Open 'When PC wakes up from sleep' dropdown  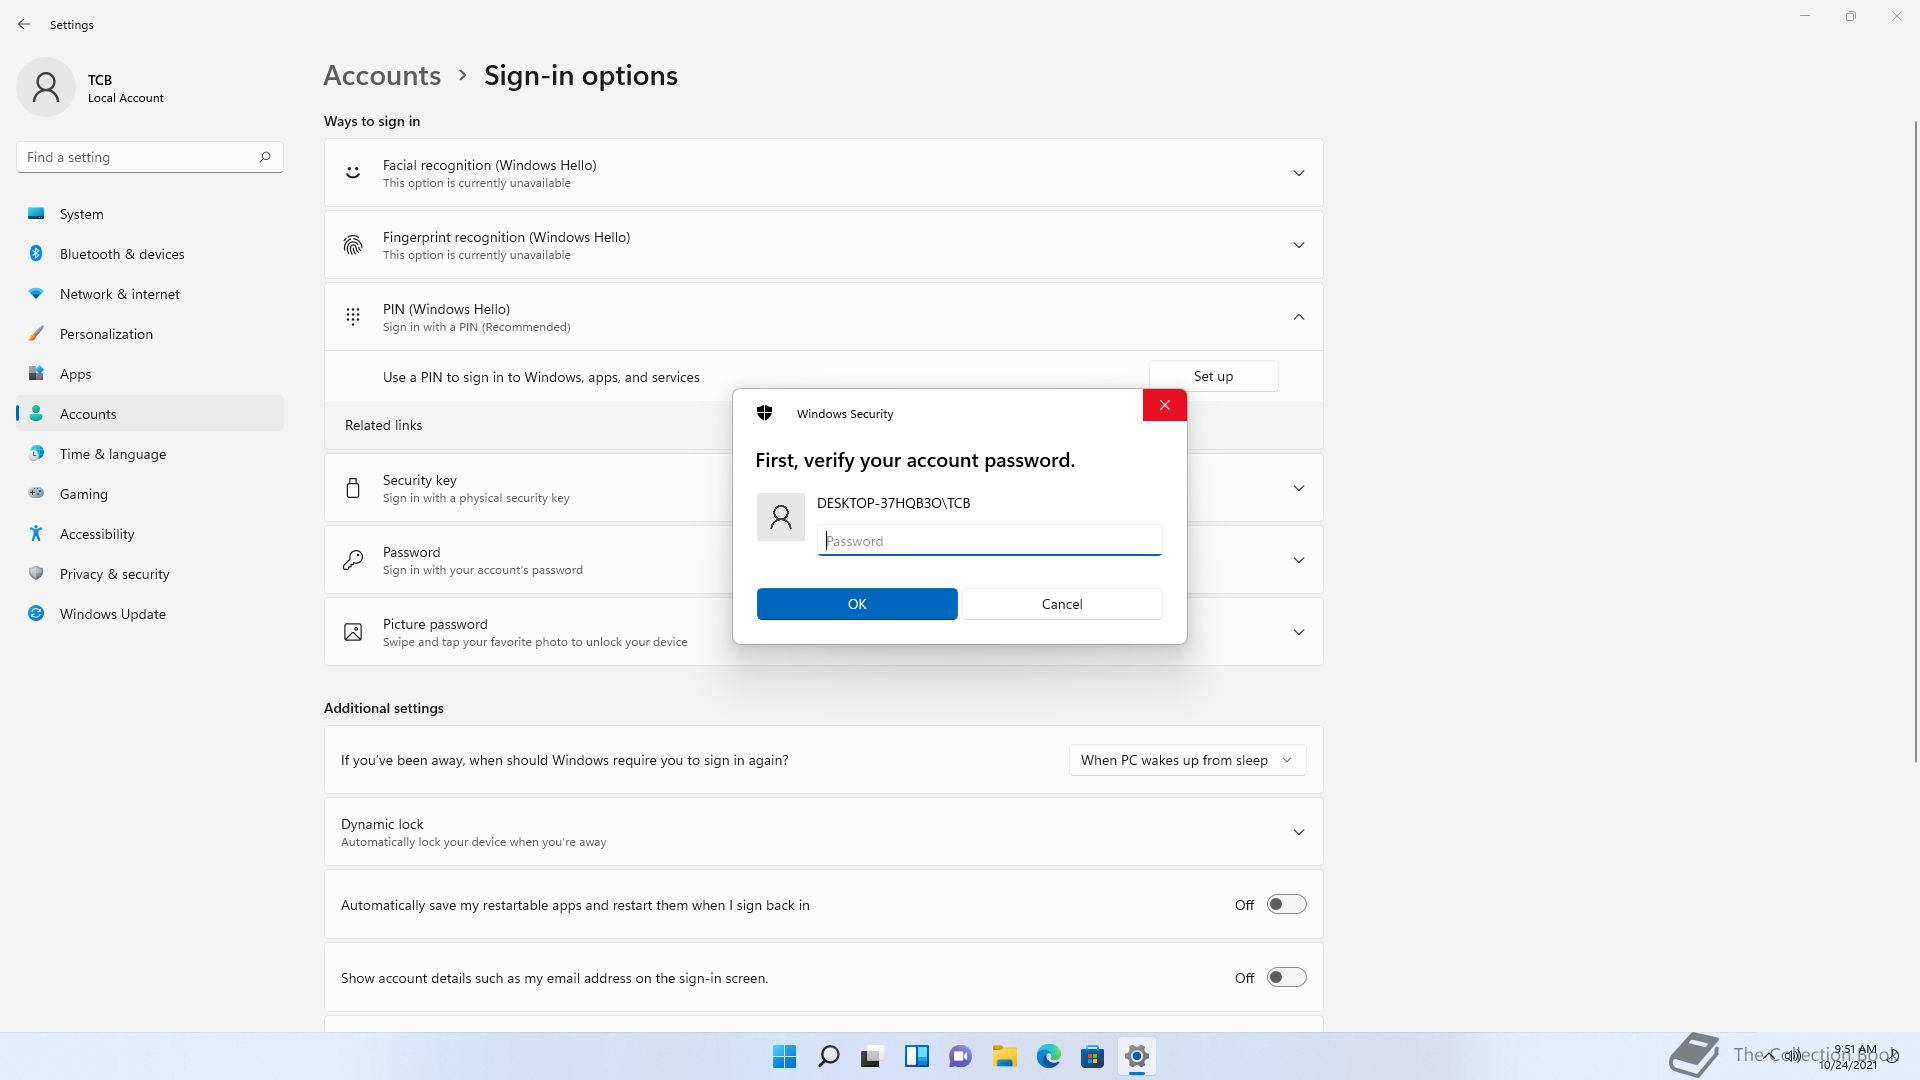pos(1187,760)
